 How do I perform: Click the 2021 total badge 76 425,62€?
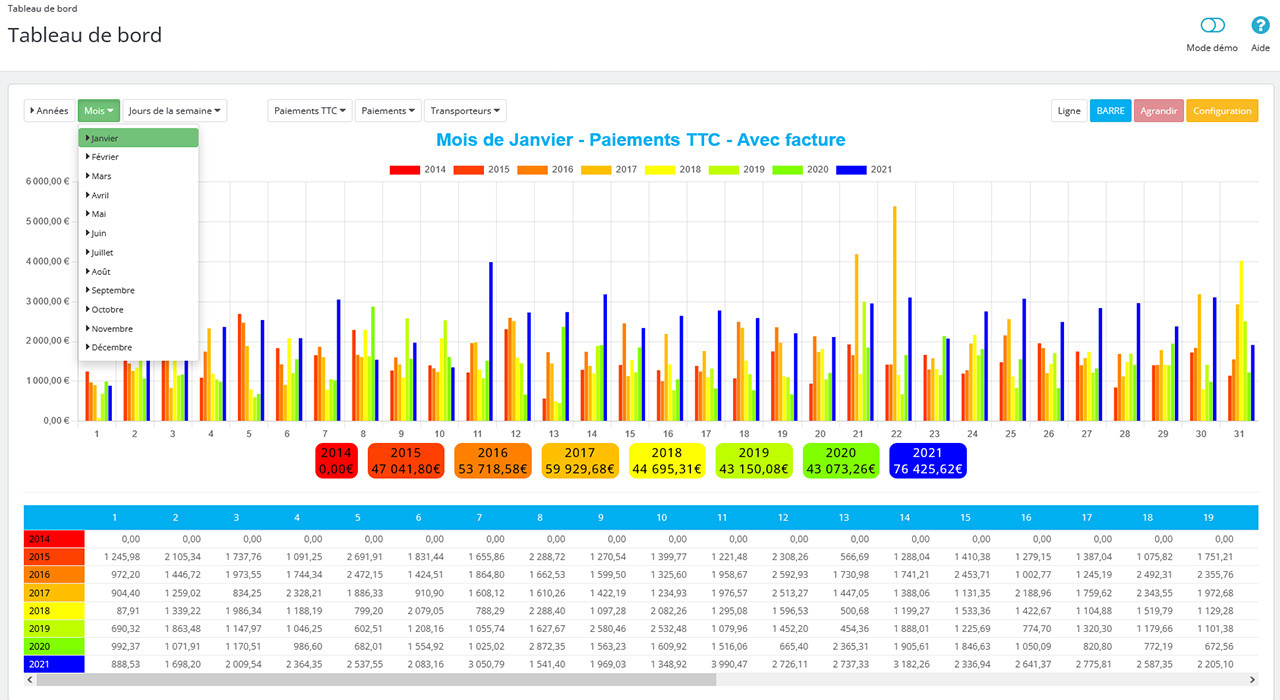click(928, 461)
